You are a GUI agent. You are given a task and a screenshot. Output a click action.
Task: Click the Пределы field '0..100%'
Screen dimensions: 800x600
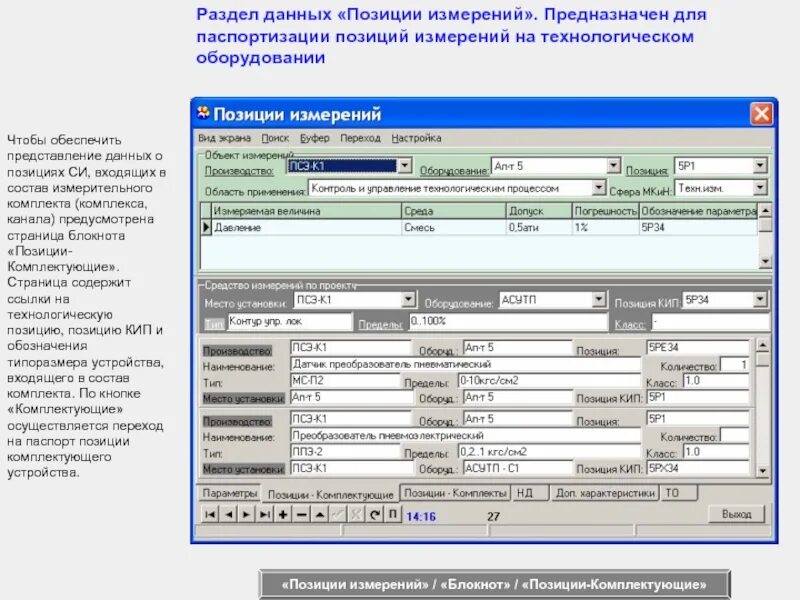click(508, 321)
